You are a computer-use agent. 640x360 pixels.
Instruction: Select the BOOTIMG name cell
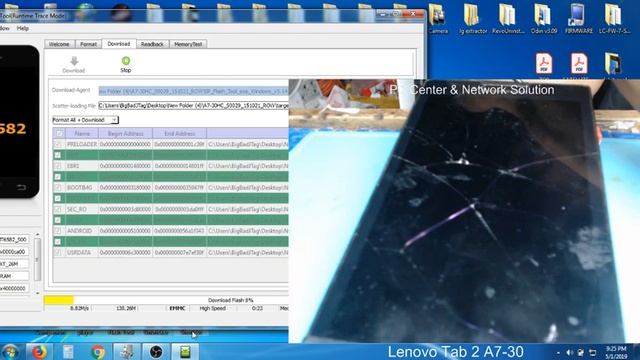tap(82, 188)
